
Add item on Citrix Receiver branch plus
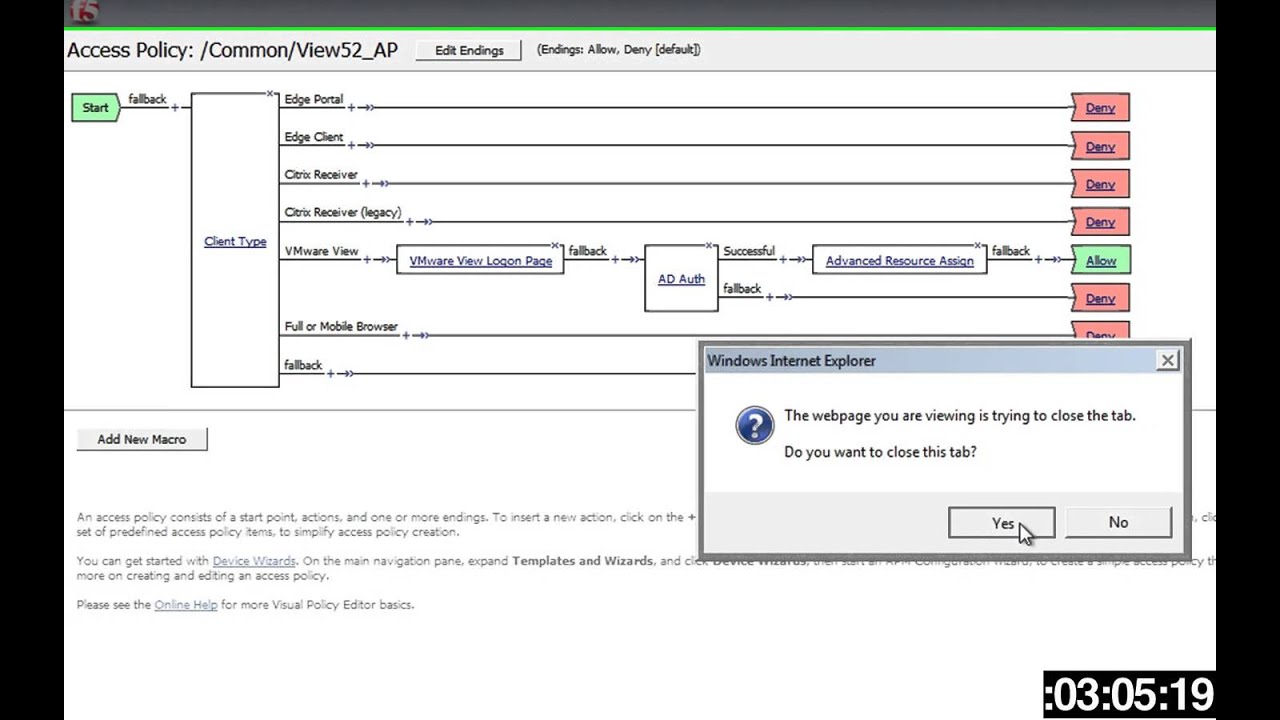366,183
